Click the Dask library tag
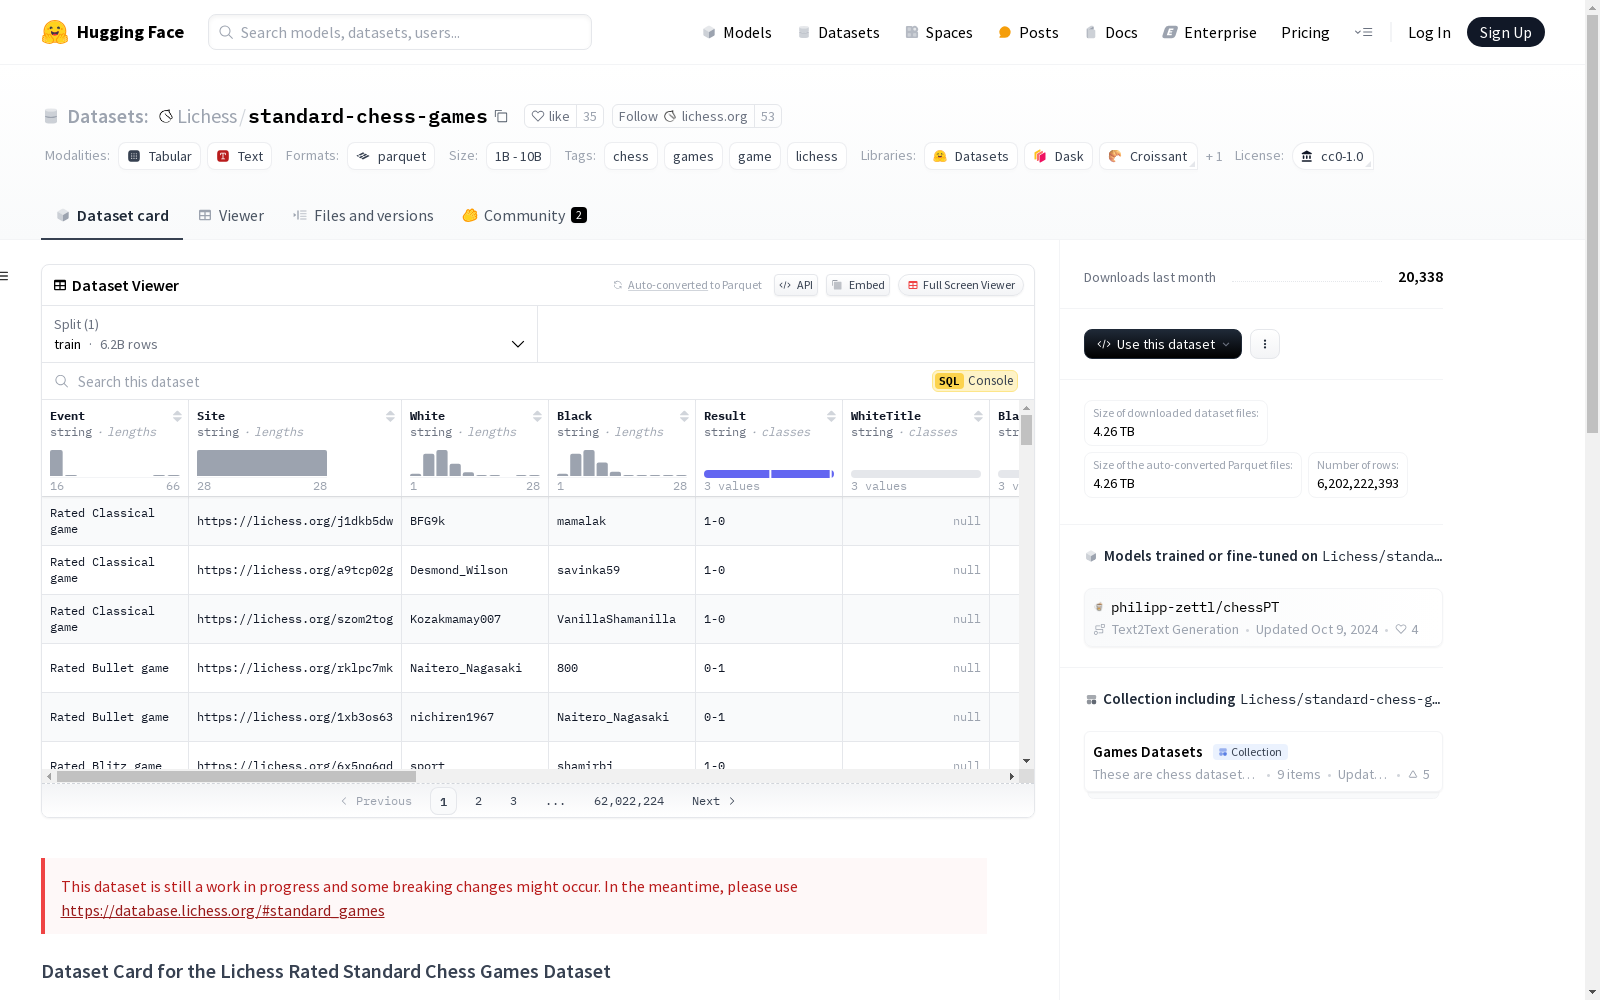 coord(1058,156)
